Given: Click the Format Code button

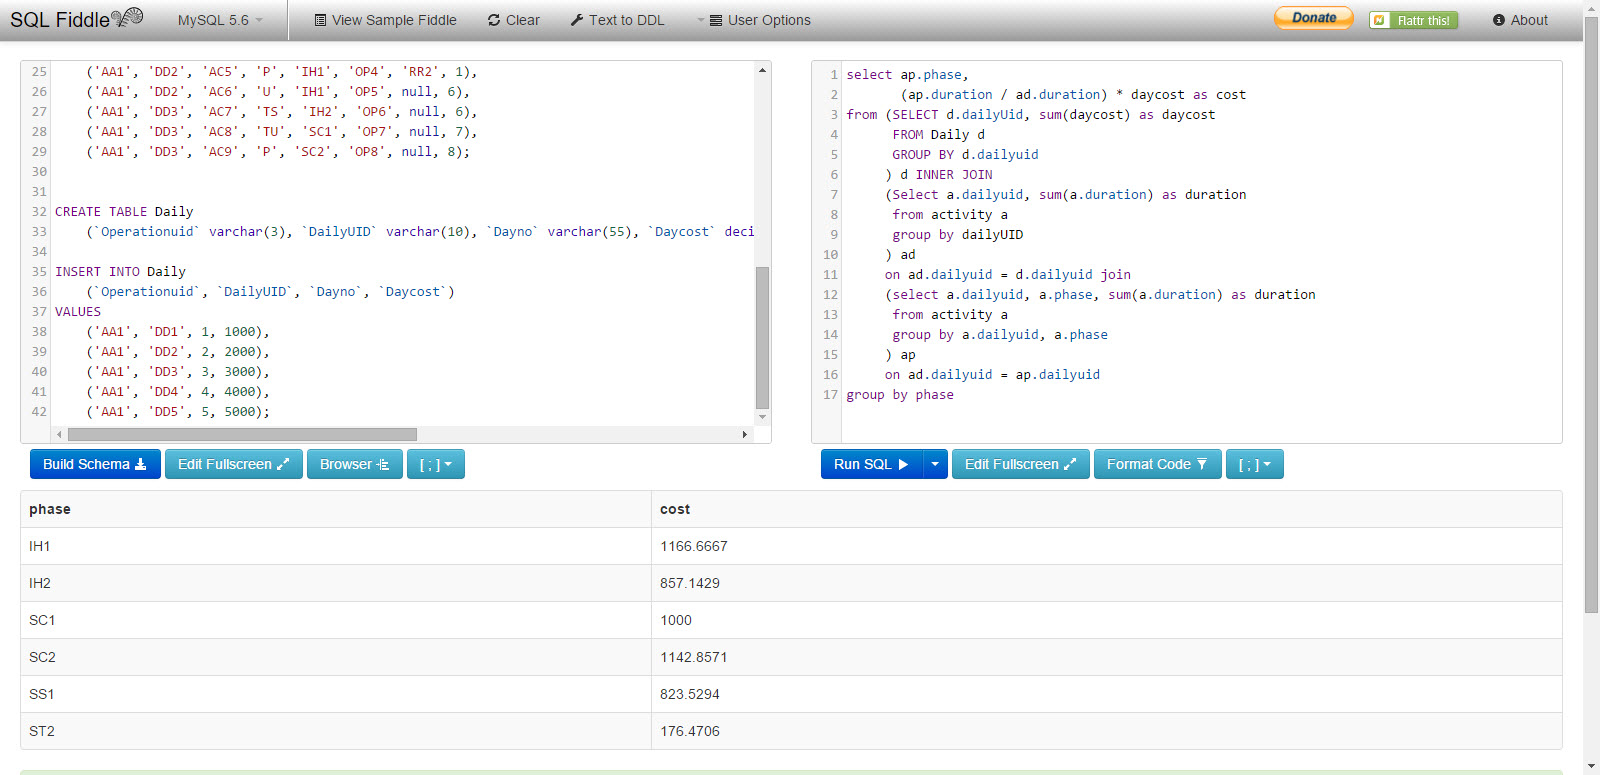Looking at the screenshot, I should (x=1158, y=464).
